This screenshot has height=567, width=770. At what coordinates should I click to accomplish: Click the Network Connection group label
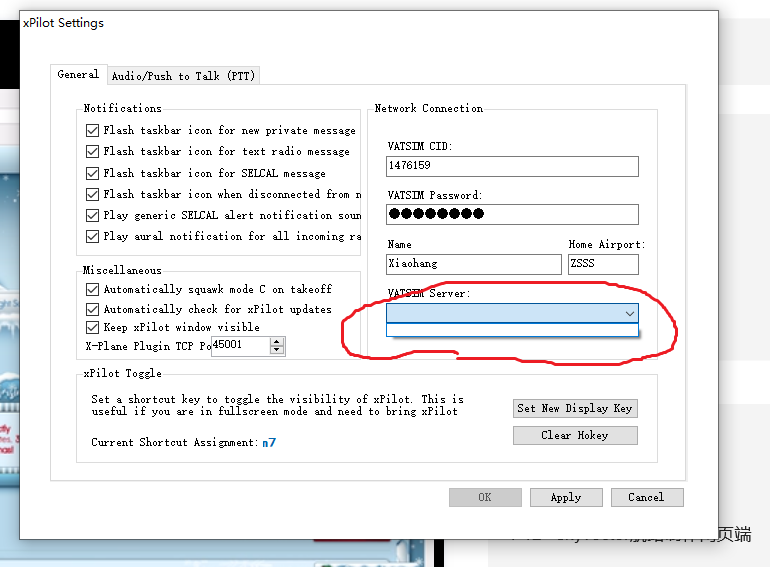coord(429,108)
